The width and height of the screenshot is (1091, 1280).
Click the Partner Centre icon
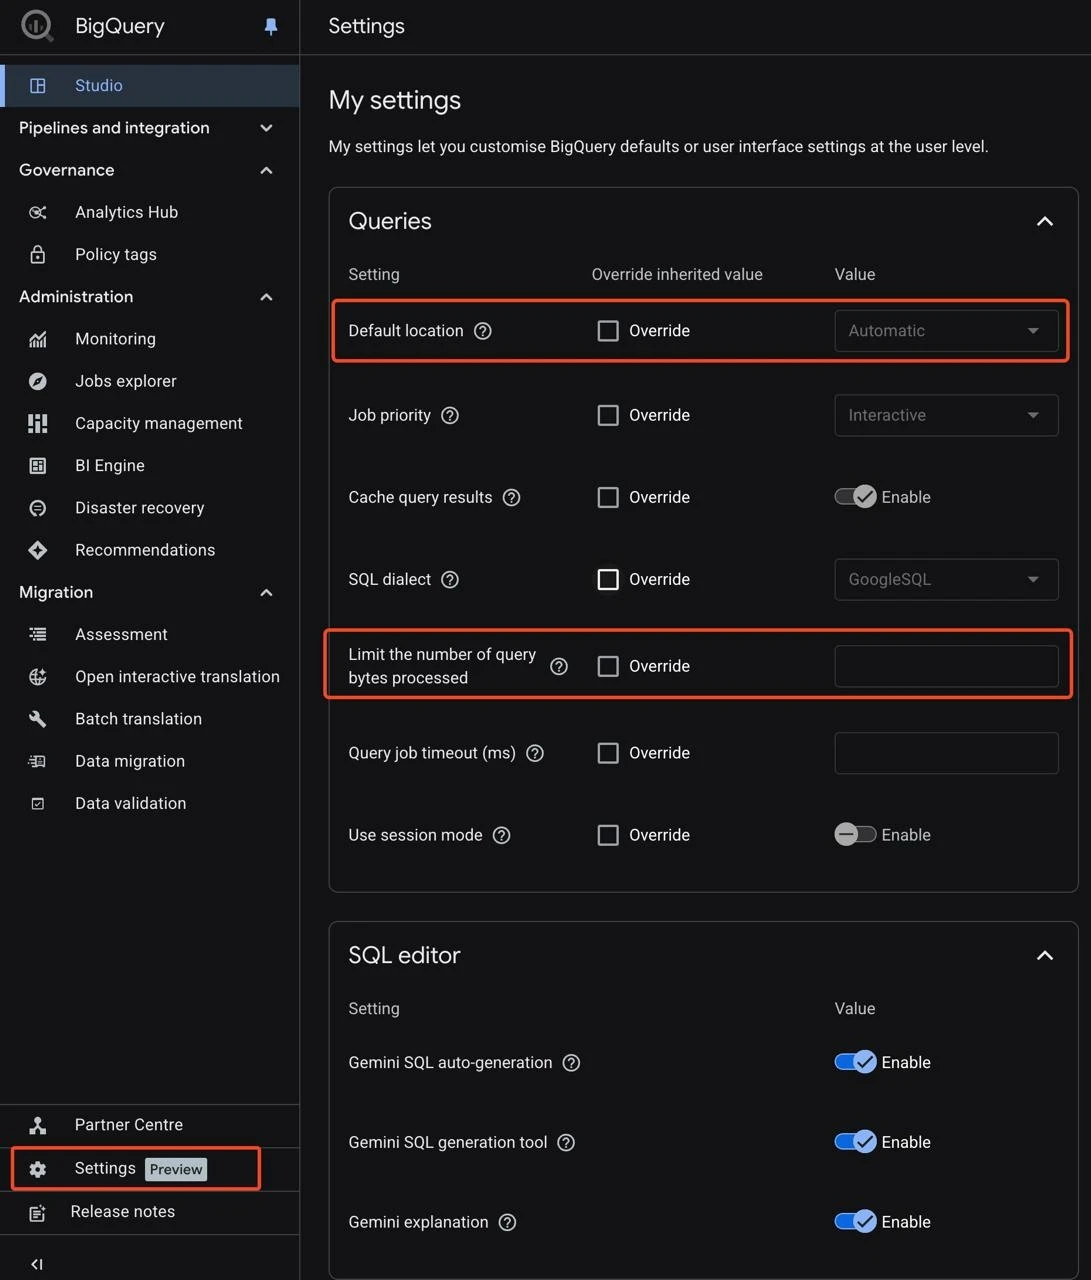click(38, 1125)
